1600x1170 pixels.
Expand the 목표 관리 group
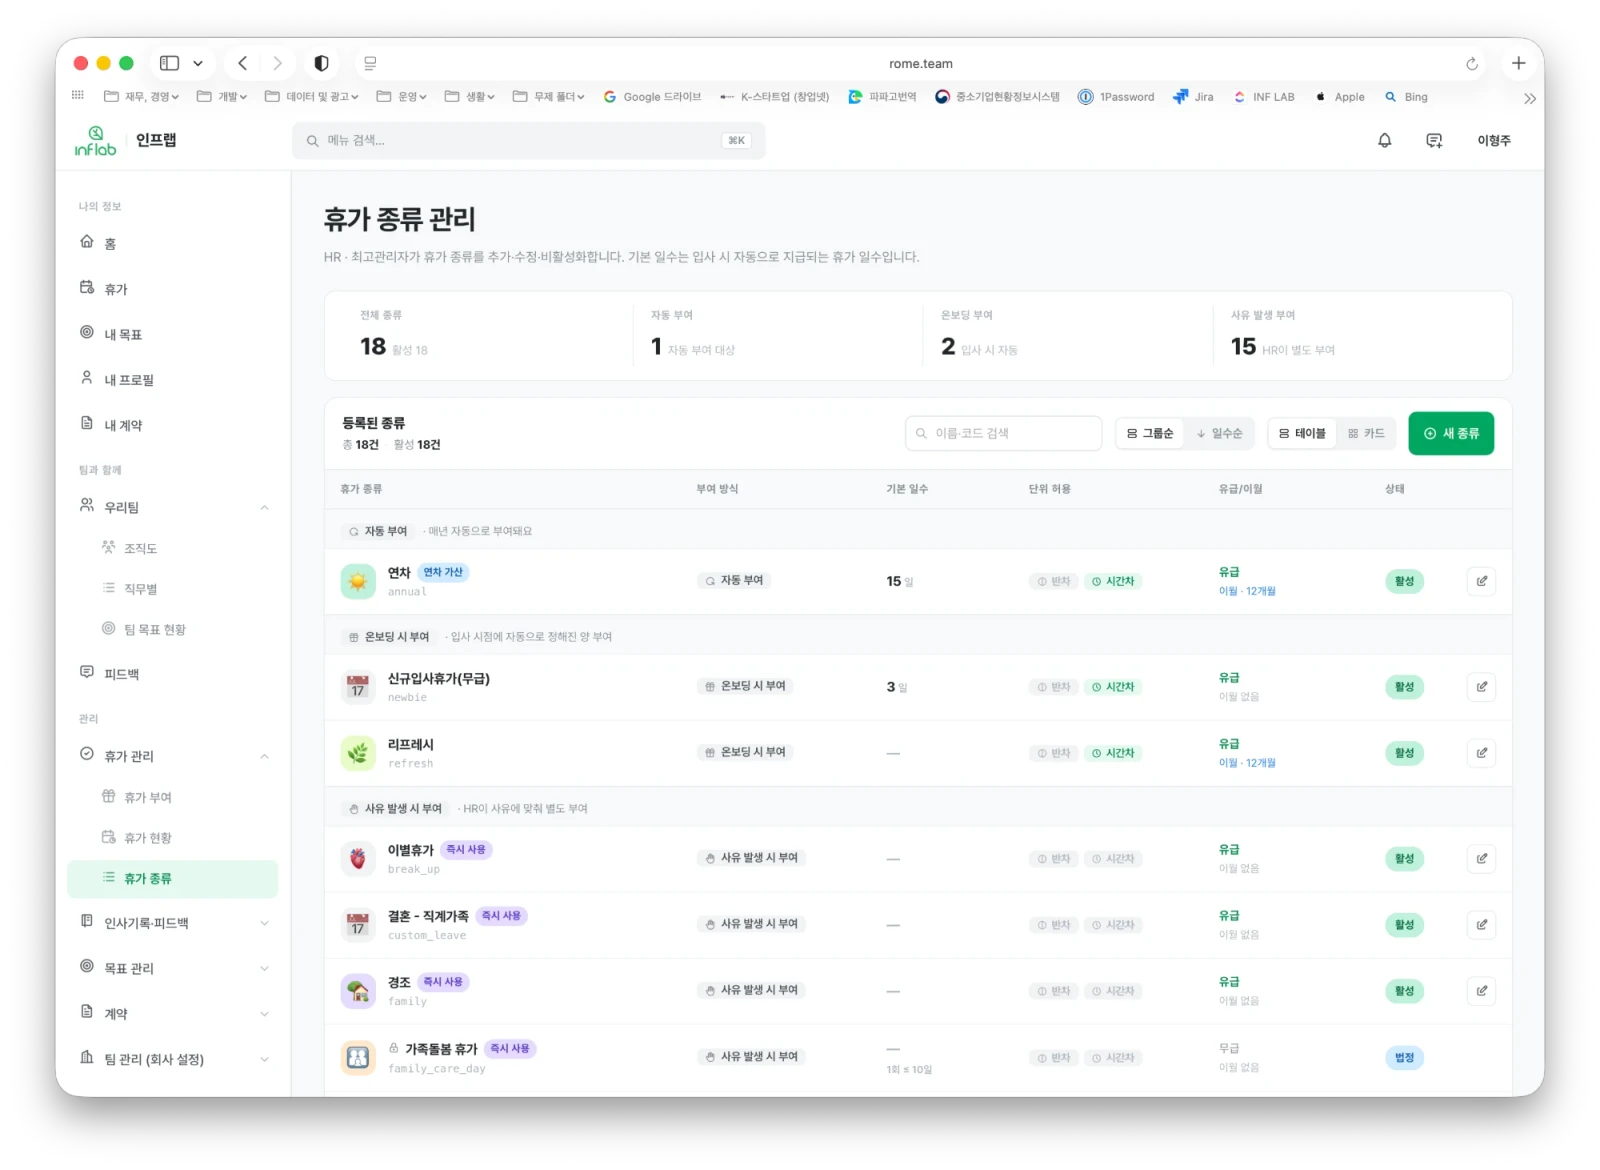264,968
